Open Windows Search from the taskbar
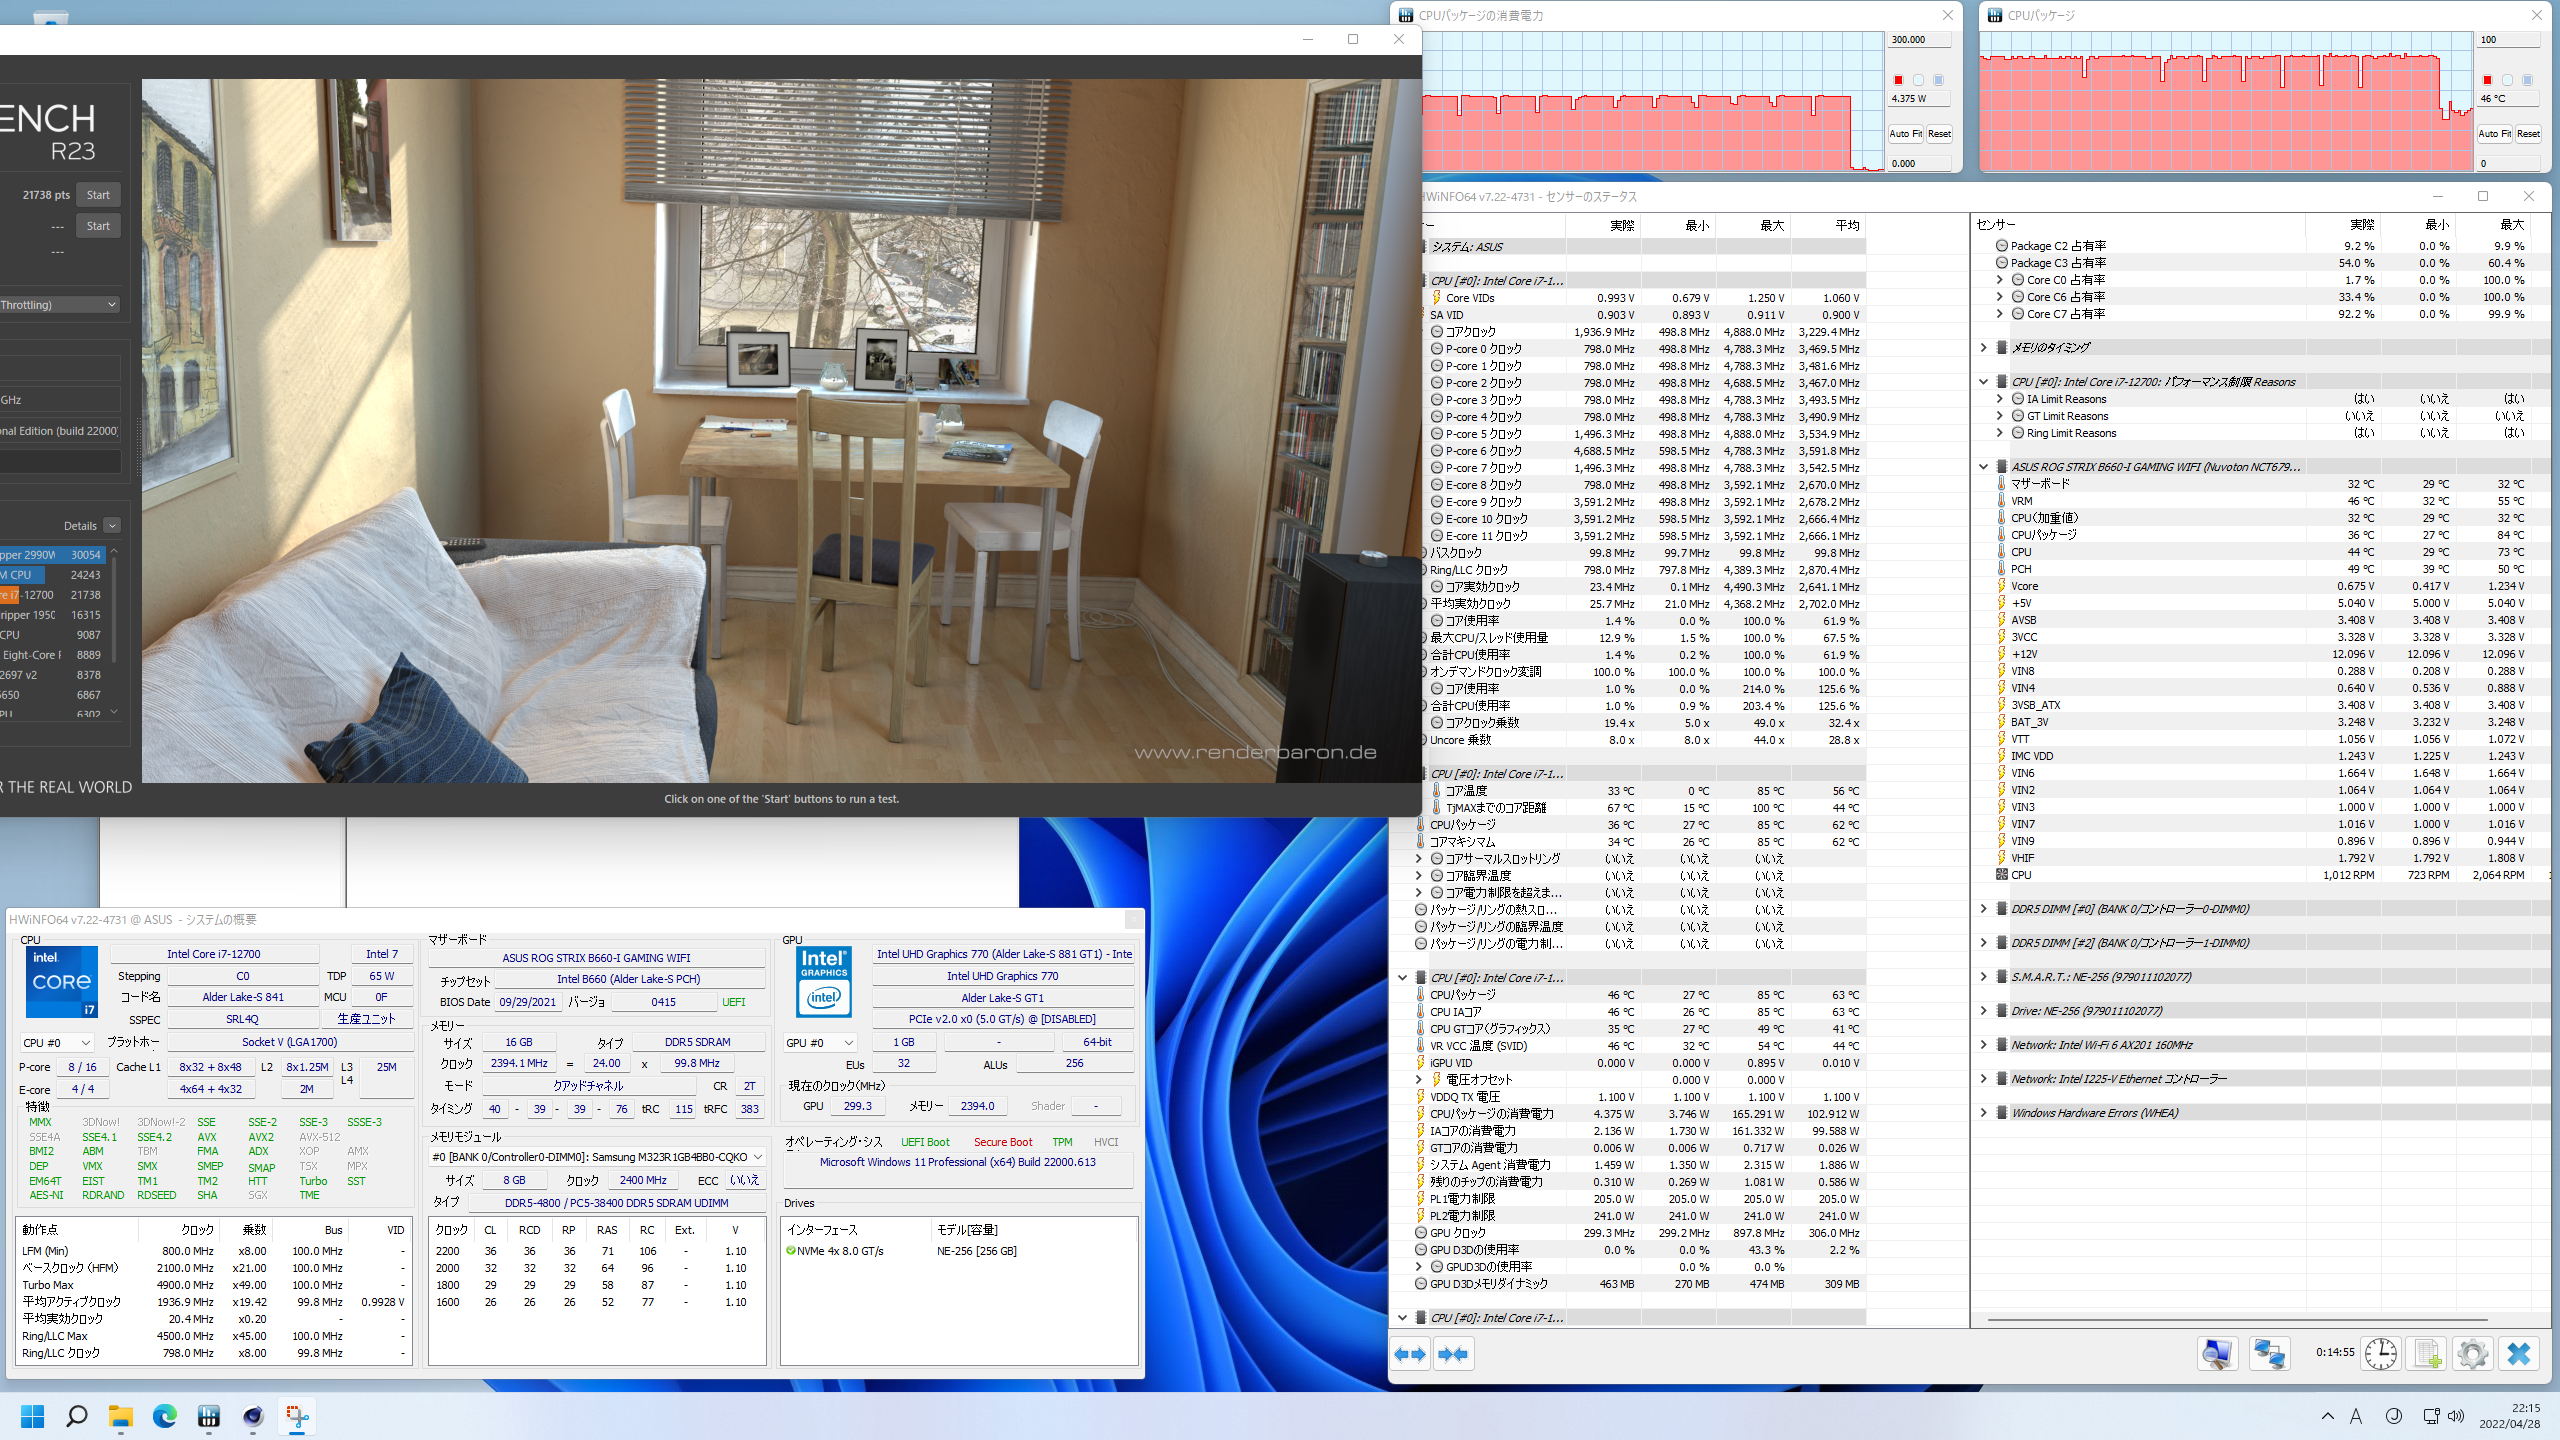The height and width of the screenshot is (1440, 2560). [x=77, y=1416]
